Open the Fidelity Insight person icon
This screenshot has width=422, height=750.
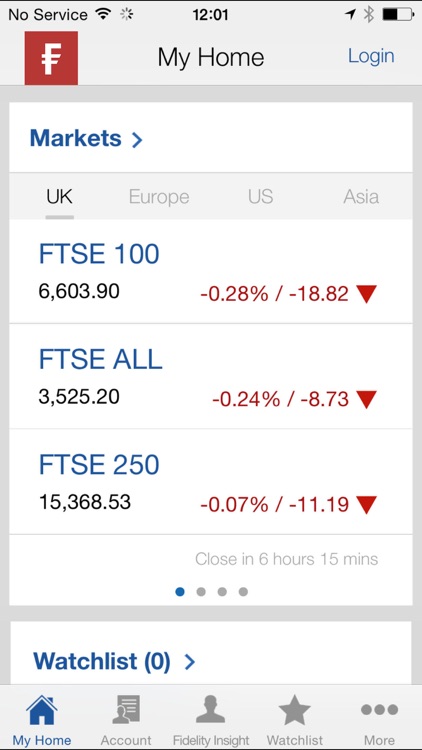(x=211, y=710)
